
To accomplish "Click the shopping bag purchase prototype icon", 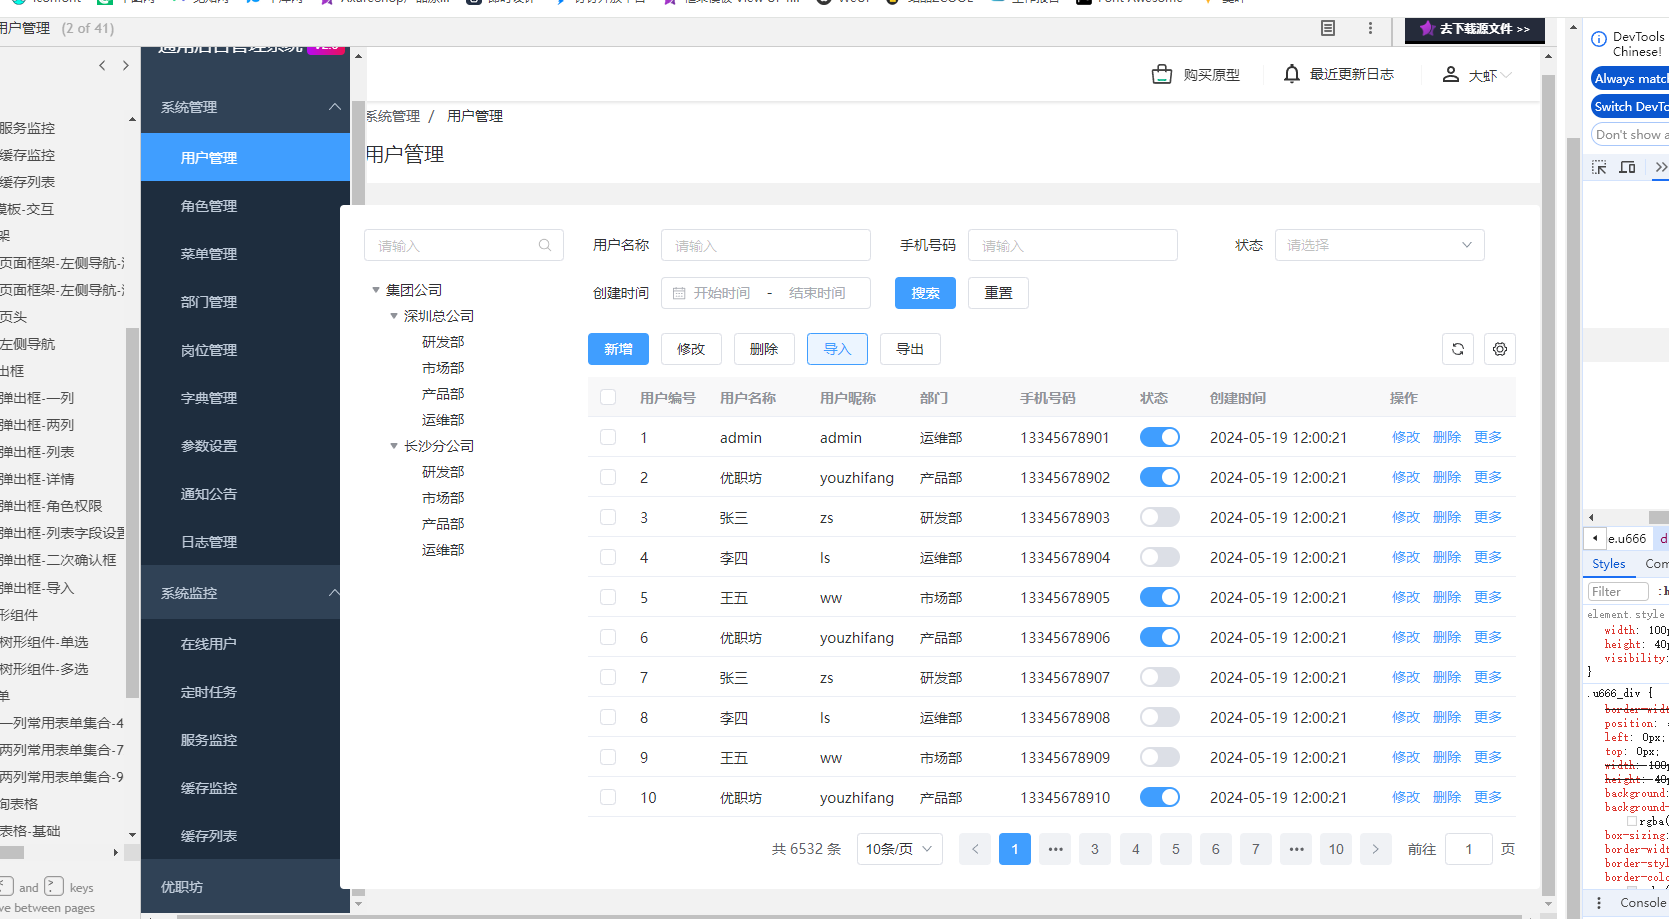I will [x=1161, y=75].
